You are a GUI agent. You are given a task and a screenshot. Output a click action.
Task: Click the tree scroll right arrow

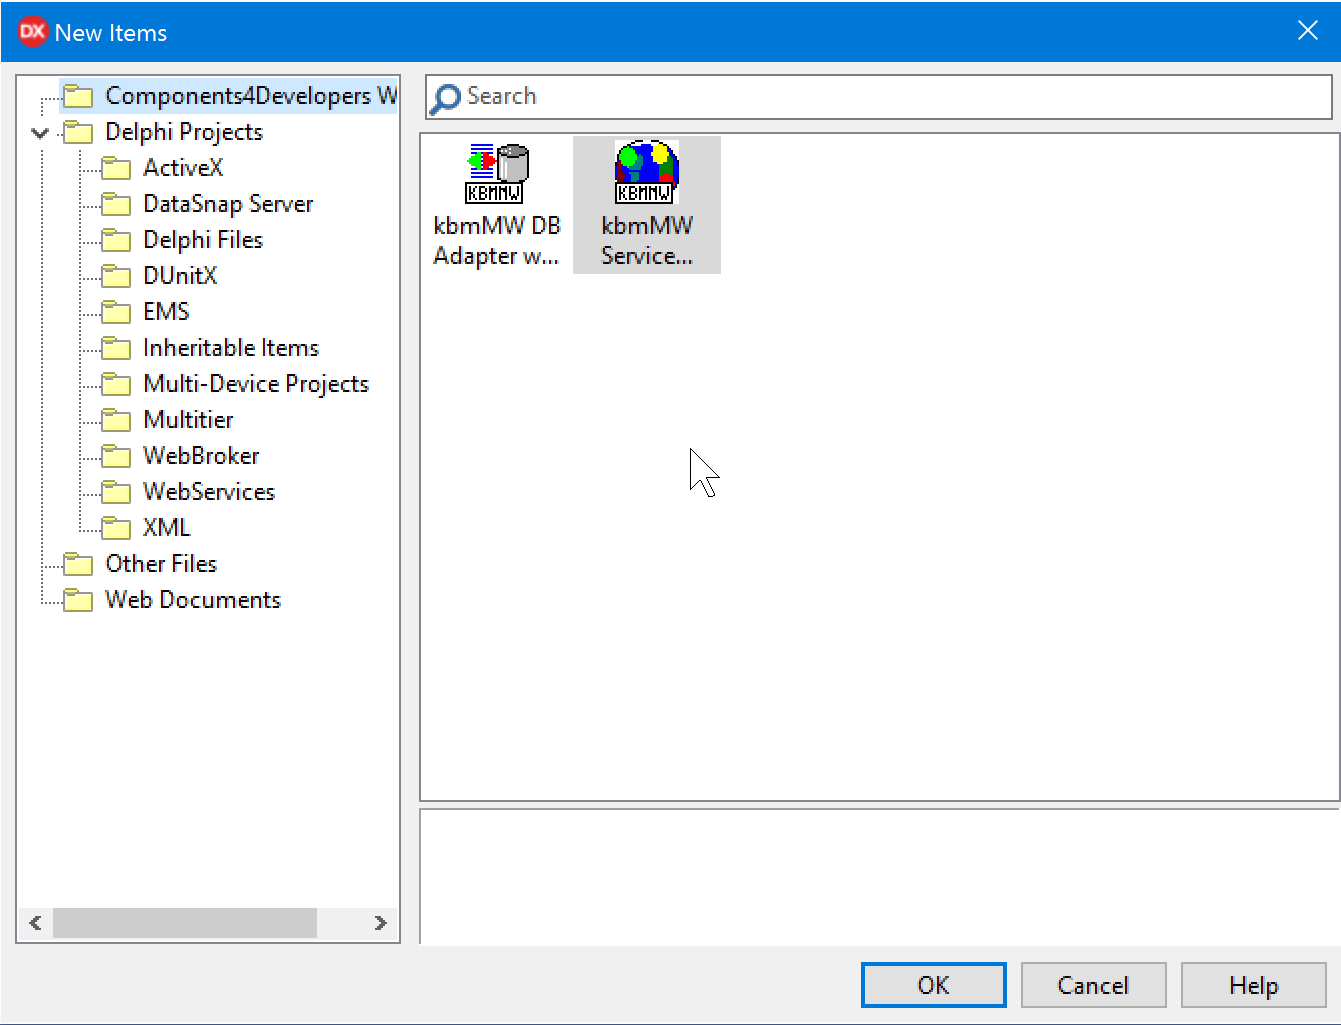[380, 923]
